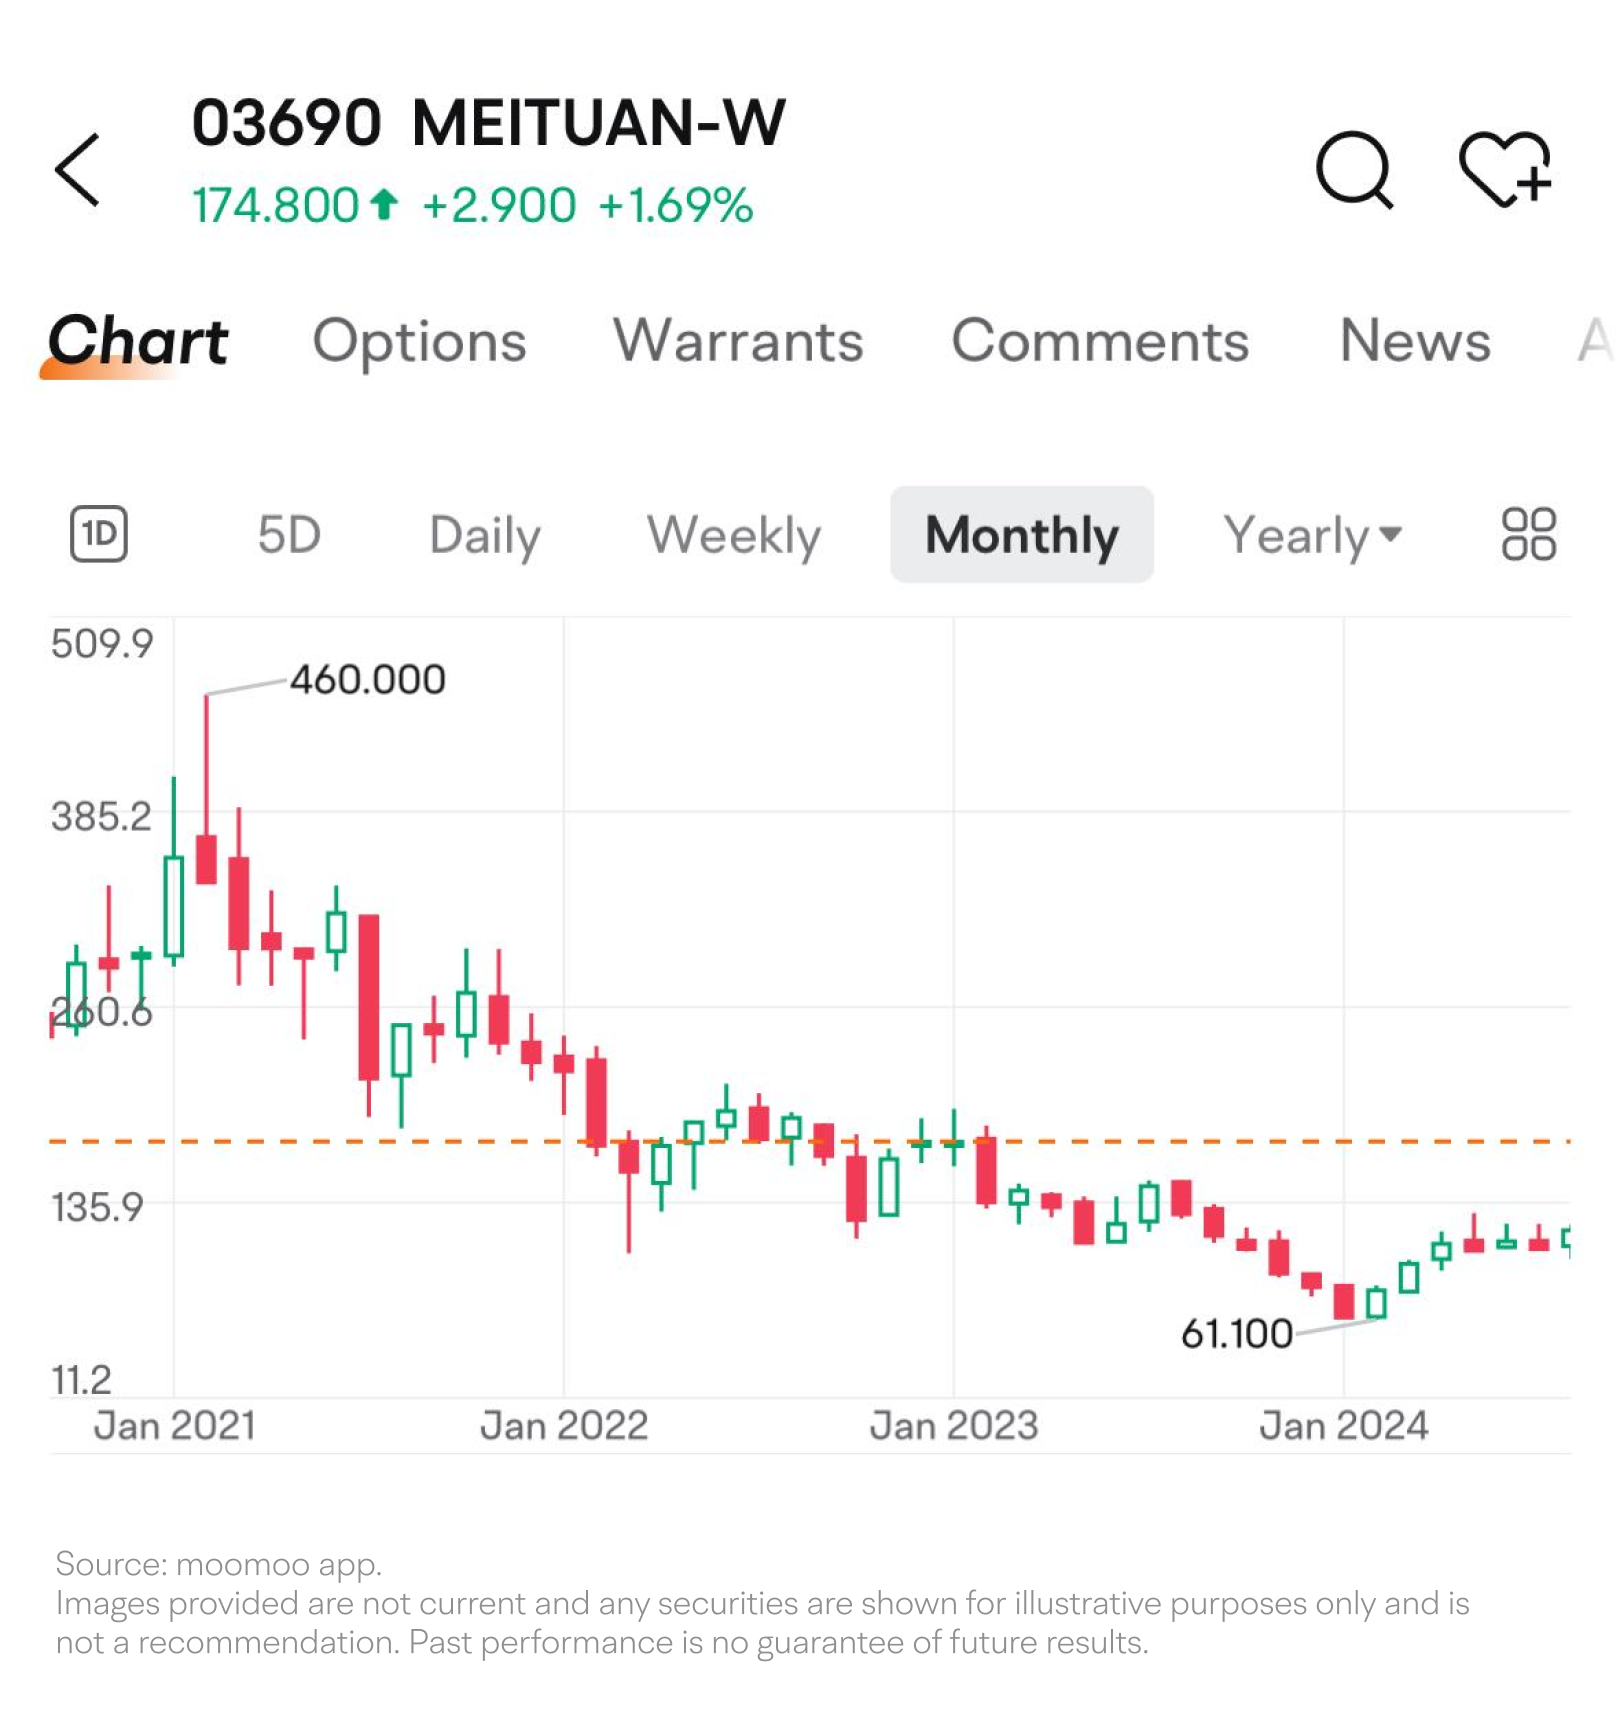
Task: Select the Monthly chart period
Action: [x=1021, y=535]
